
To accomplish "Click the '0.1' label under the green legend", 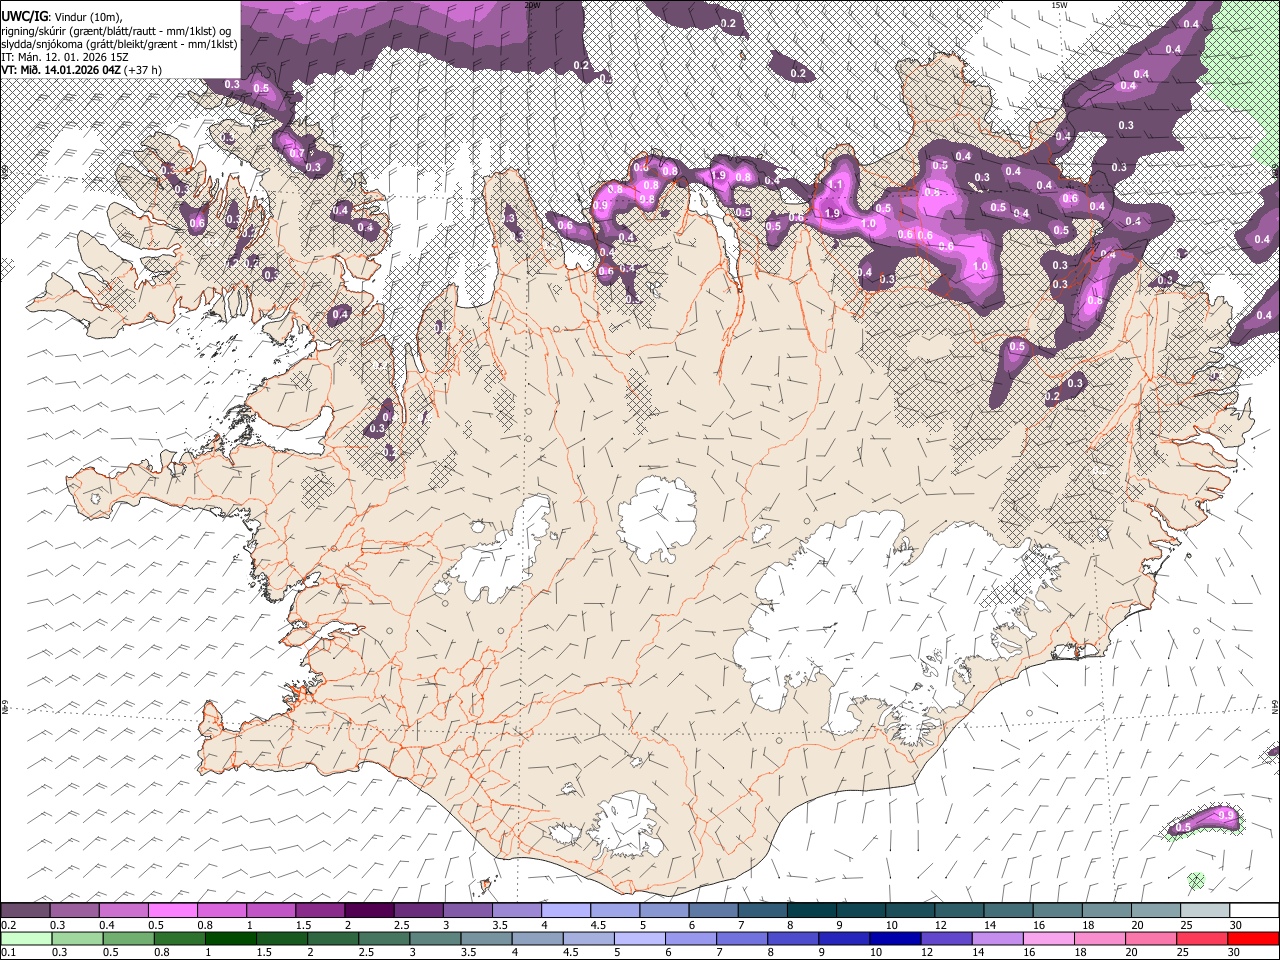I will [x=8, y=952].
